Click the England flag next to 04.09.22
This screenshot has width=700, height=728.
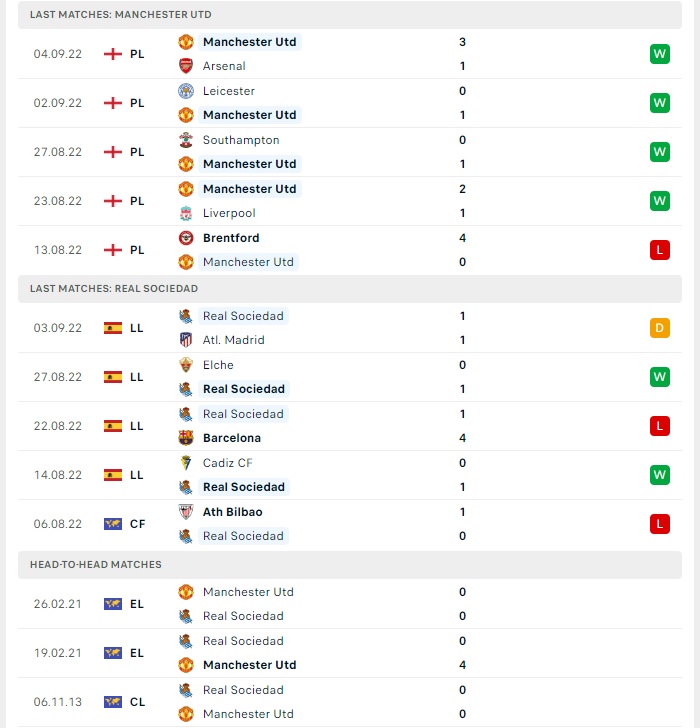pyautogui.click(x=113, y=54)
